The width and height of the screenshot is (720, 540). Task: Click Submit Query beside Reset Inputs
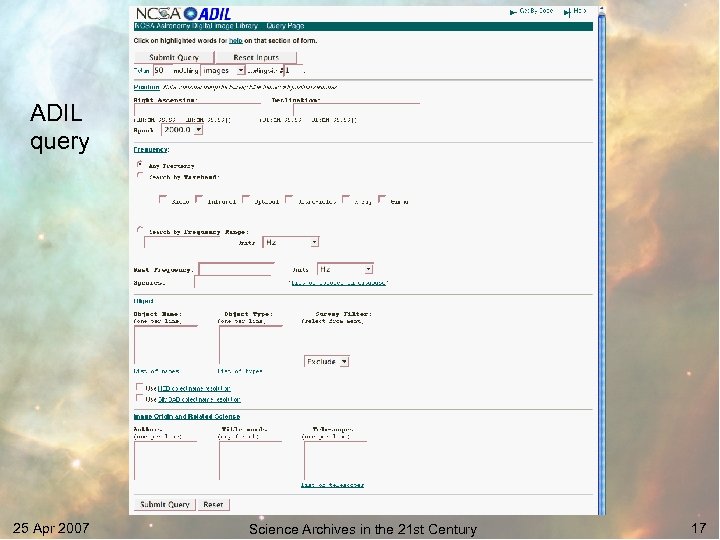174,57
